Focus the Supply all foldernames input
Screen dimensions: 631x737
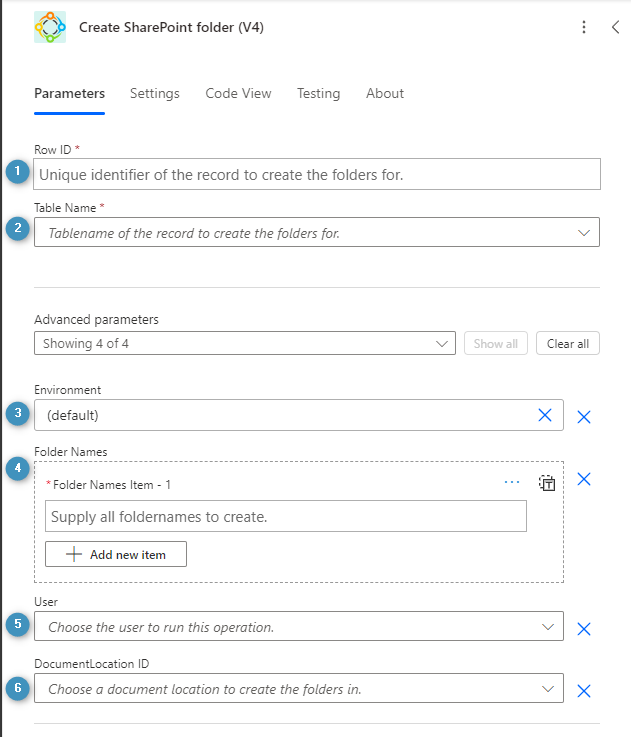286,516
